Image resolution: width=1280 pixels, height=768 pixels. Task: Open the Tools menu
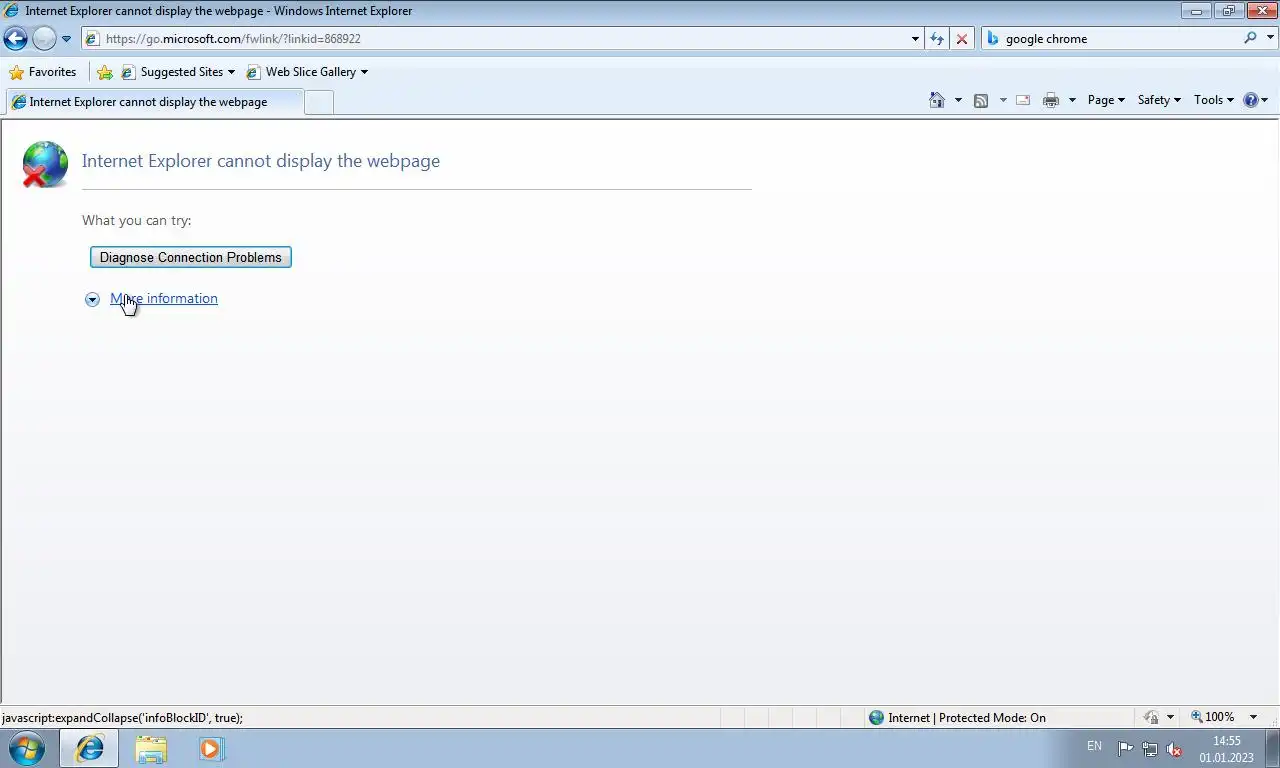1214,100
